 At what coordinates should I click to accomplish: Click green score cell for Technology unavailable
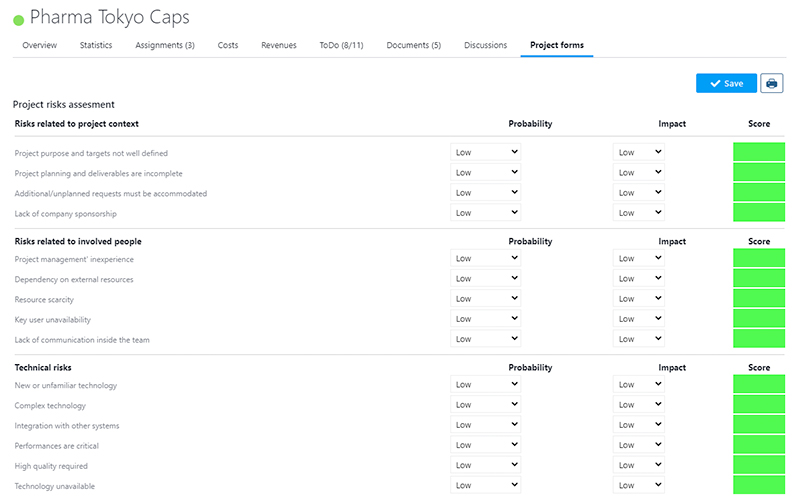point(758,485)
